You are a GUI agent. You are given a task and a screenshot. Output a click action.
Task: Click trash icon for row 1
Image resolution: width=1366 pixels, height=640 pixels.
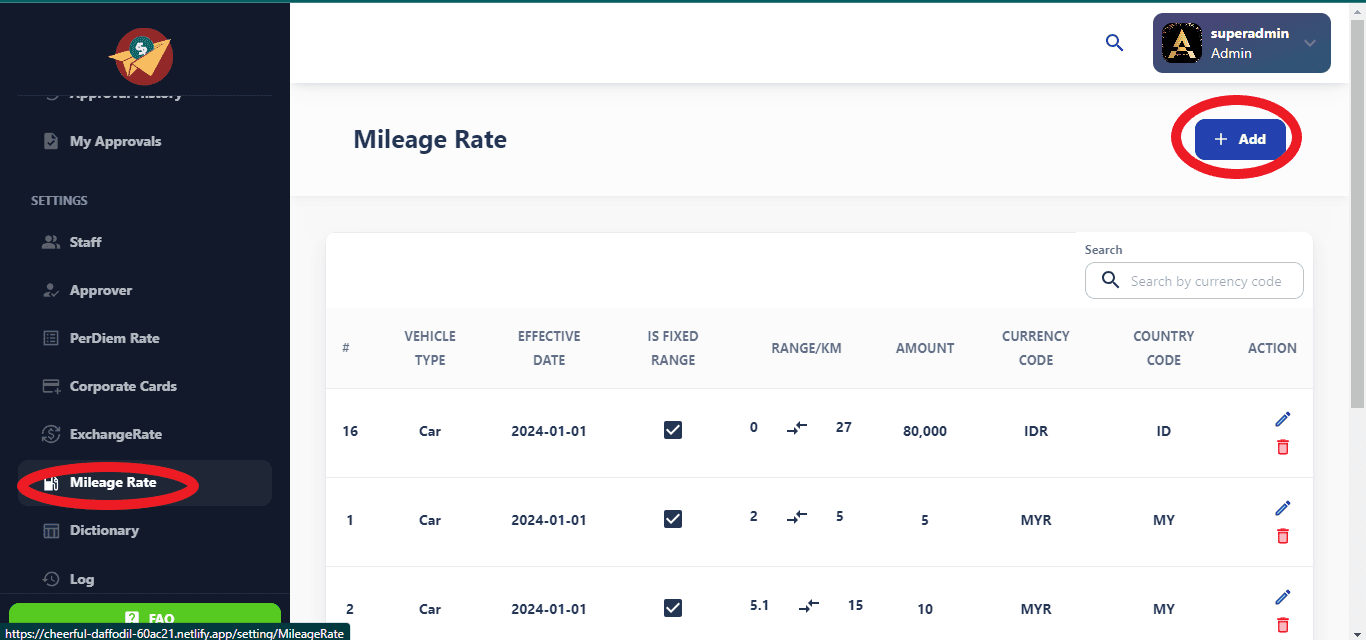point(1283,536)
